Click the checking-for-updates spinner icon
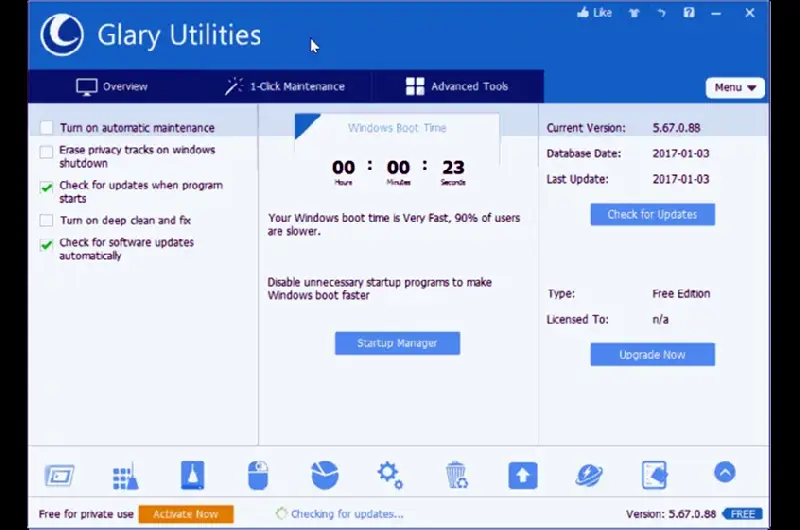The height and width of the screenshot is (530, 800). [281, 514]
